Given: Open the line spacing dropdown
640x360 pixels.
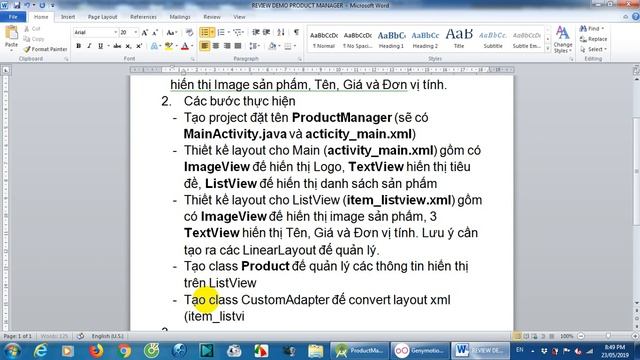Looking at the screenshot, I should [x=255, y=46].
